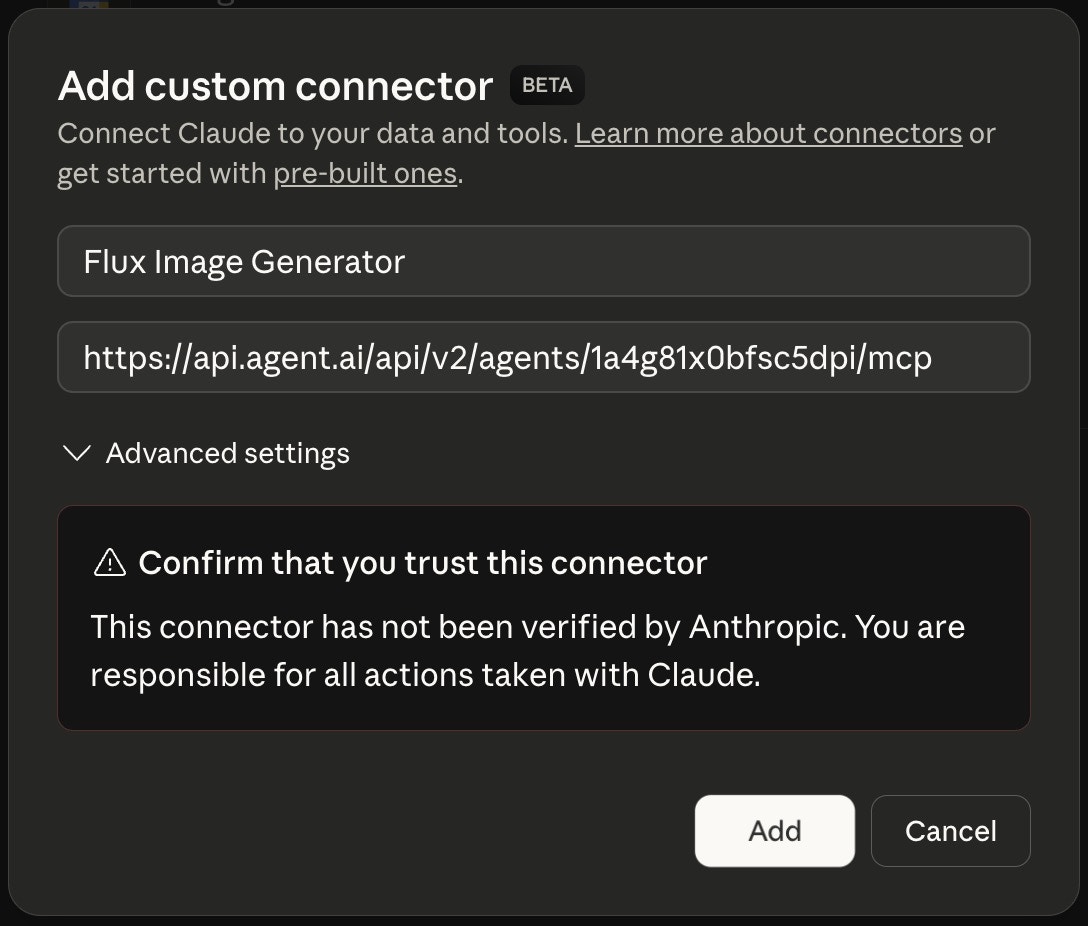The width and height of the screenshot is (1088, 926).
Task: Cancel adding the custom connector
Action: pos(950,831)
